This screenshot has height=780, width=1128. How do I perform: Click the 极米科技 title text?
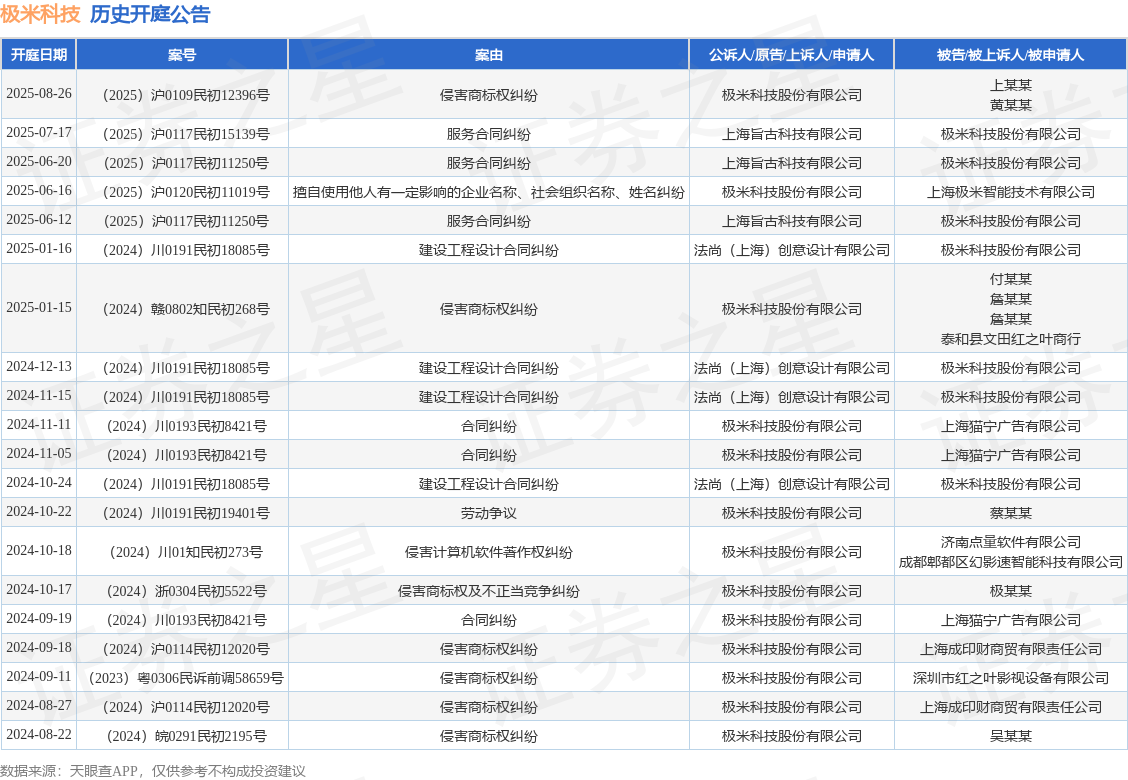pos(40,14)
